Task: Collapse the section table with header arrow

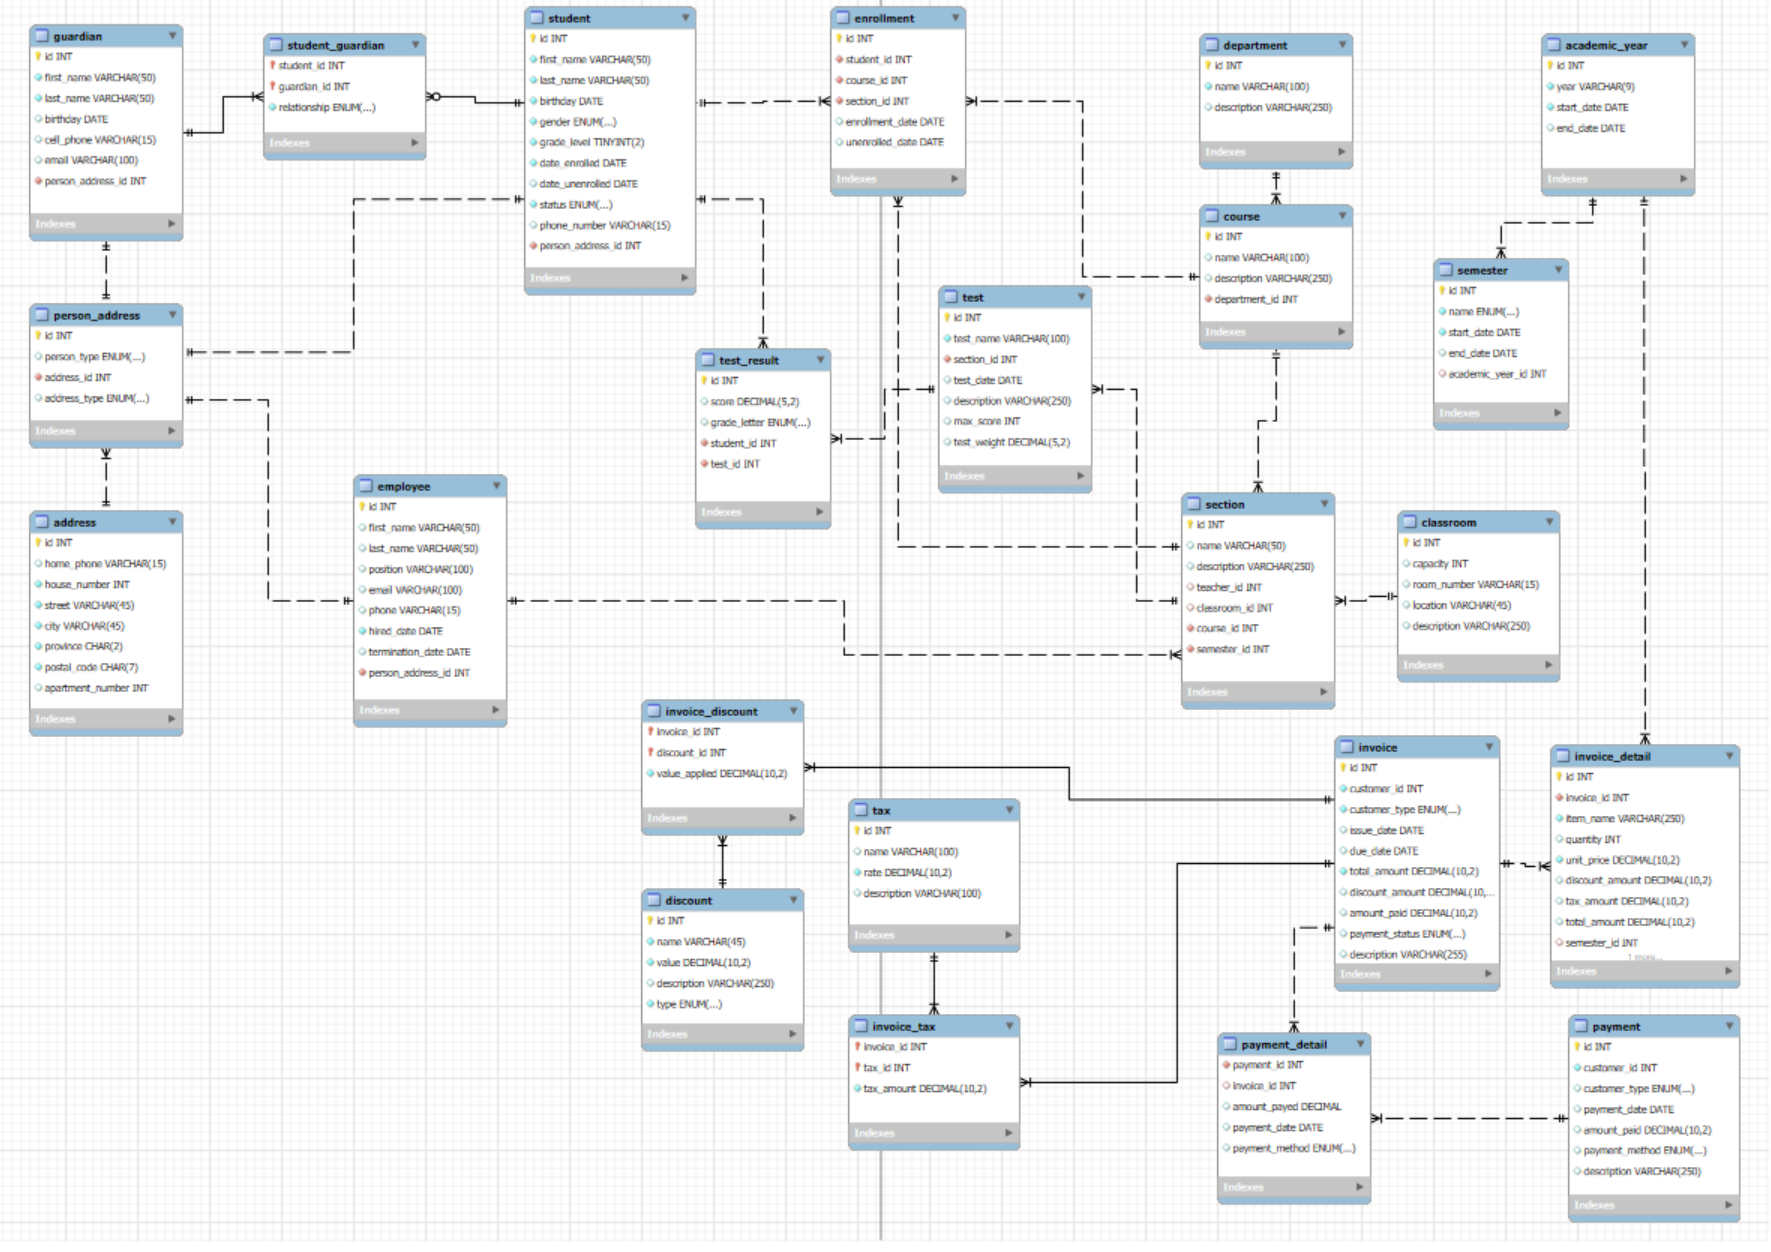Action: (x=1324, y=504)
